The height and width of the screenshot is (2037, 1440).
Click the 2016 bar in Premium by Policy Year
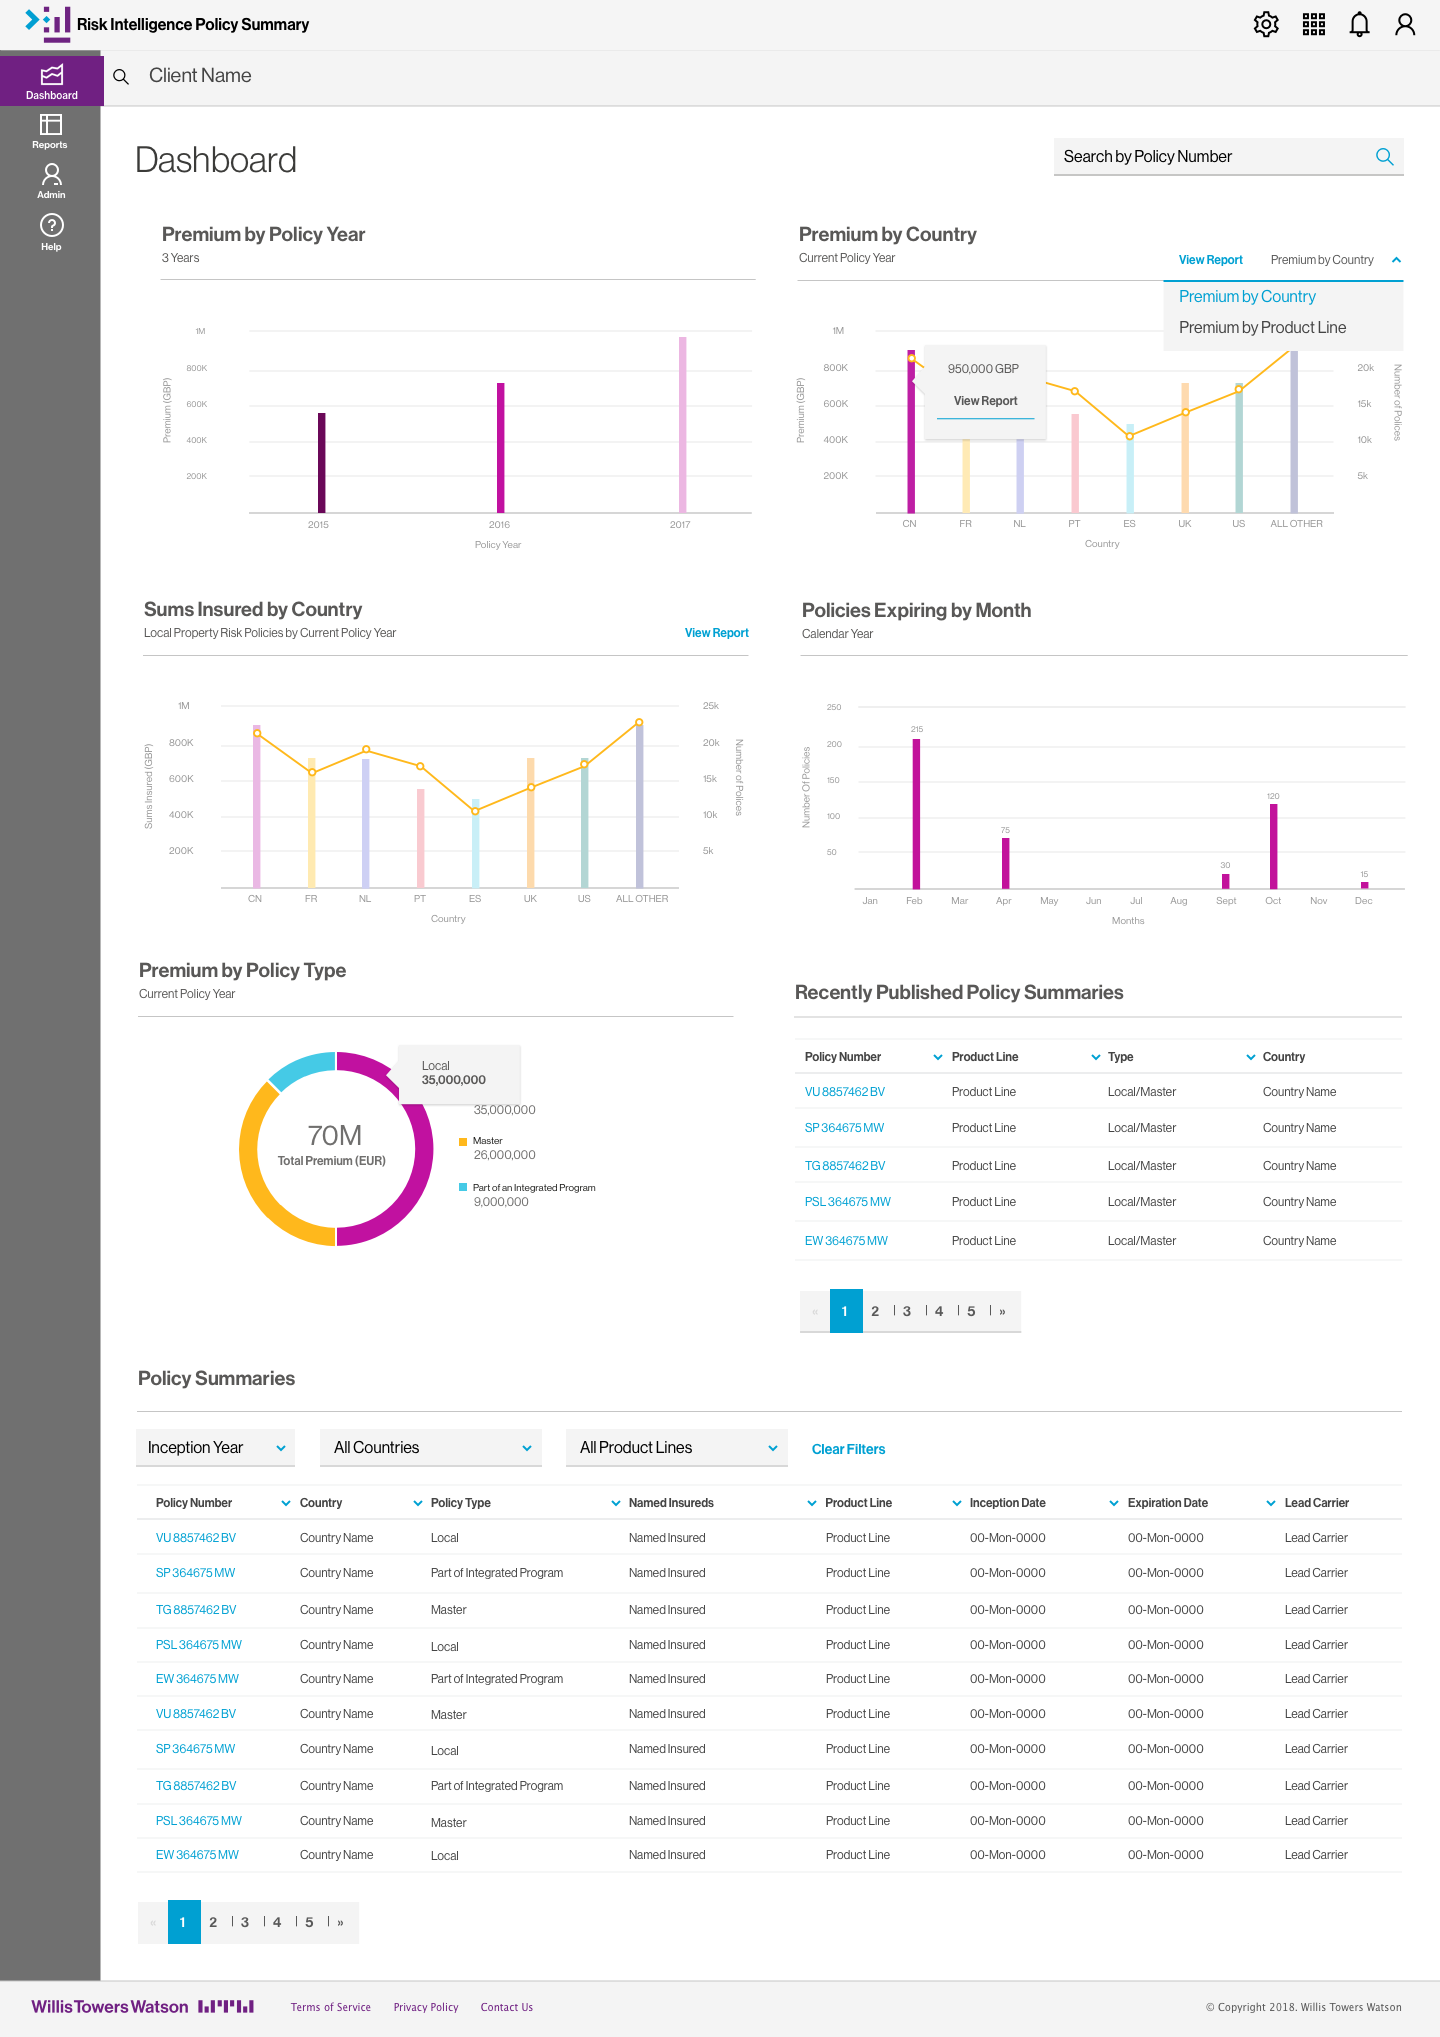pos(500,448)
